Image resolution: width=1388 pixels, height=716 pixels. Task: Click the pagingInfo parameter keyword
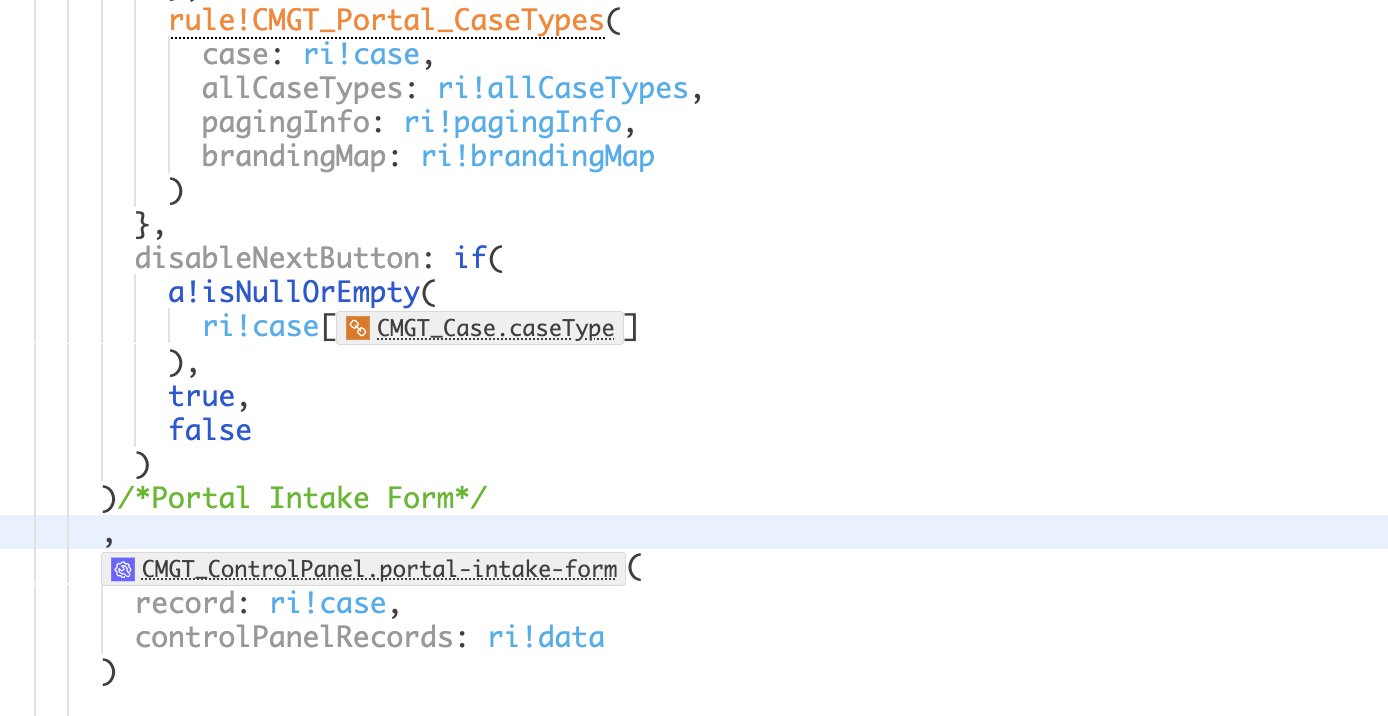click(x=286, y=122)
